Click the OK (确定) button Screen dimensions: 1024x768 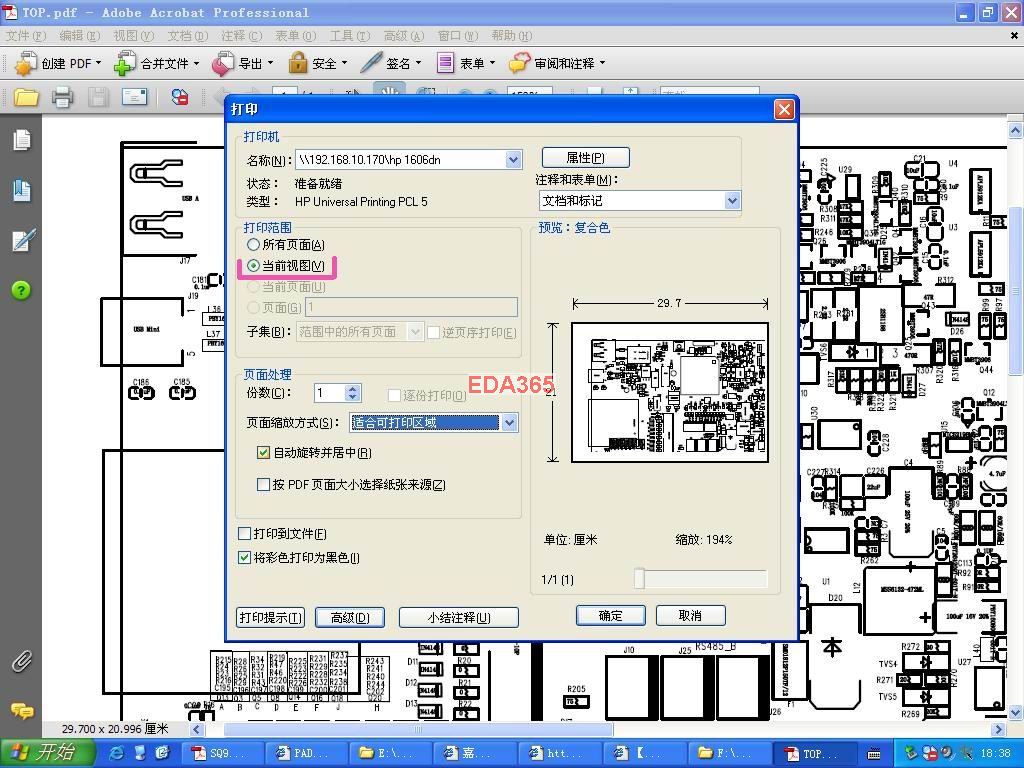point(611,616)
